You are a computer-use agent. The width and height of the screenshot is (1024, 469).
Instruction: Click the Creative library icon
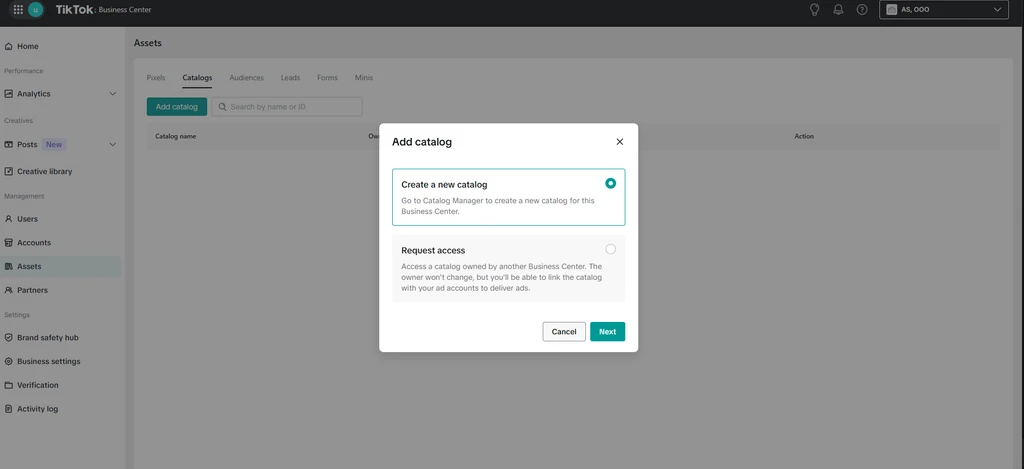[8, 172]
